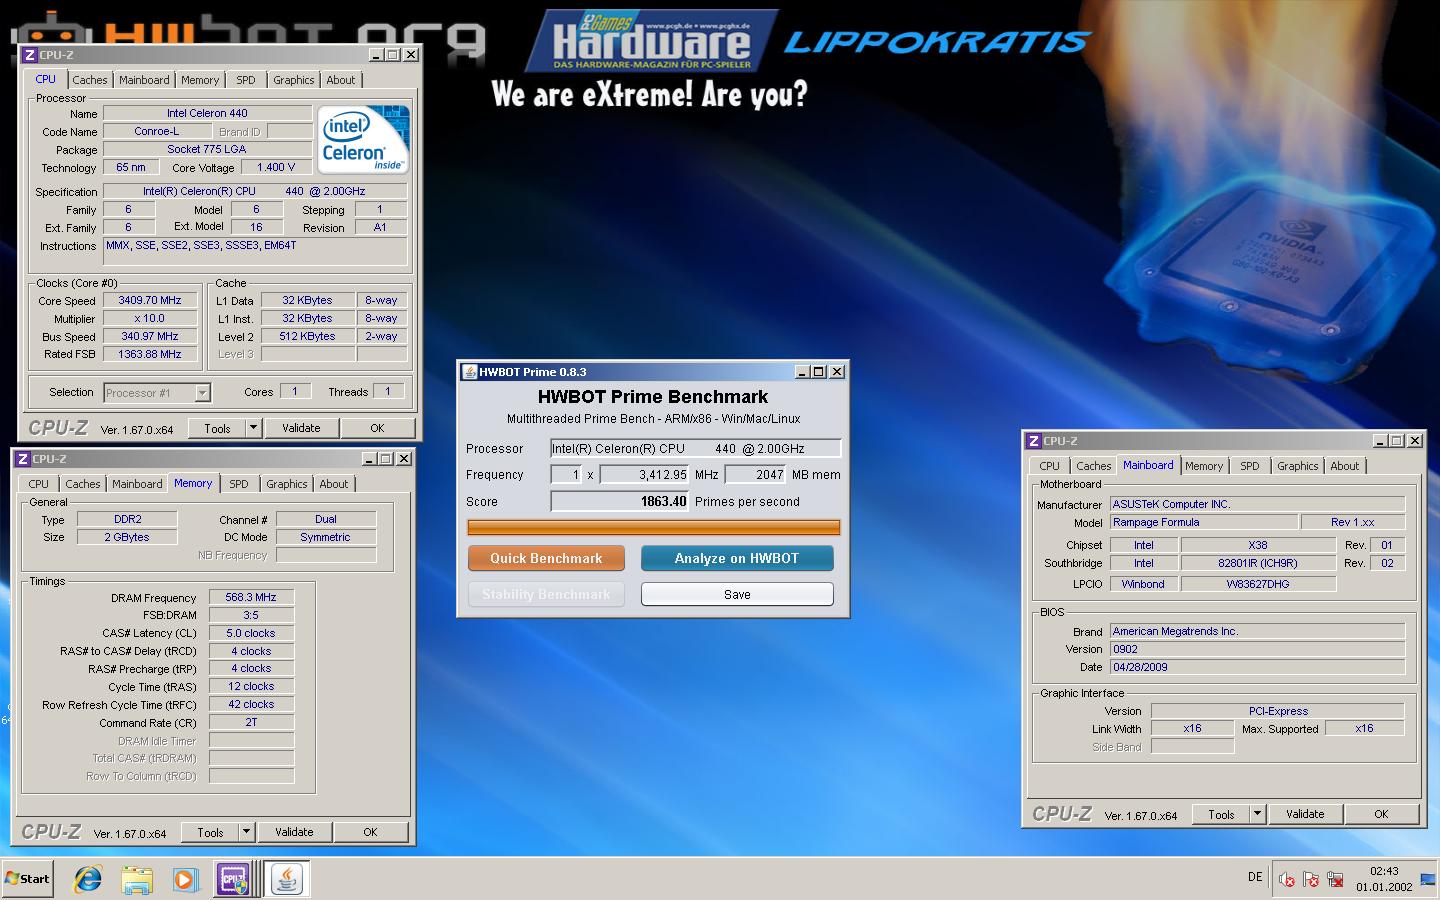1440x900 pixels.
Task: Click Validate in the Mainboard window
Action: [1305, 814]
